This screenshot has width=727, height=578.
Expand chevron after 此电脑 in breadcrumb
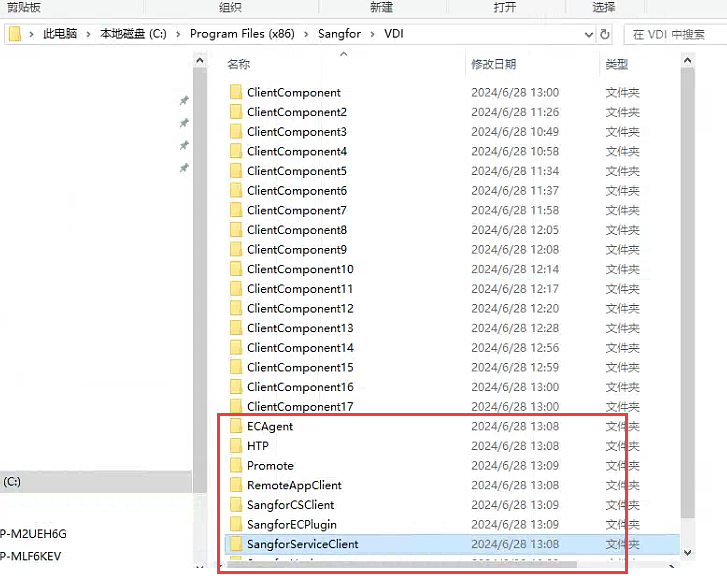[88, 34]
